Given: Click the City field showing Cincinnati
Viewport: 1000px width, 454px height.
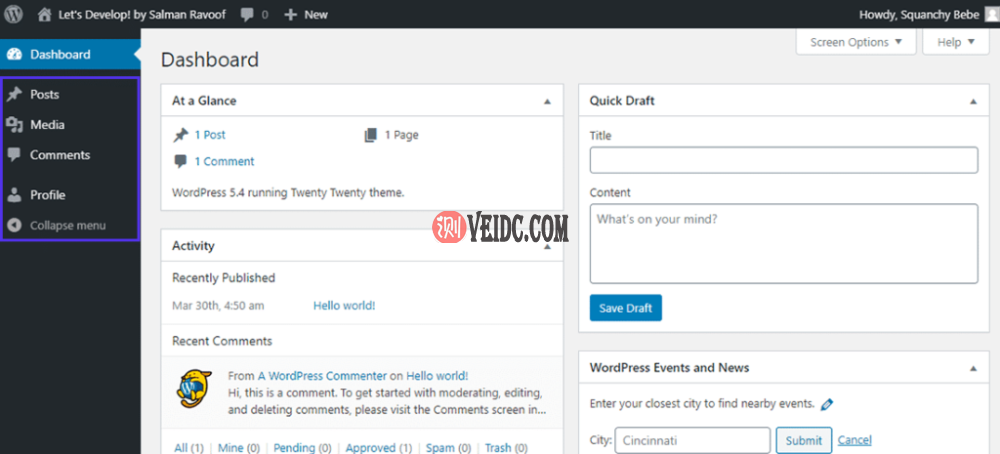Looking at the screenshot, I should [x=693, y=440].
